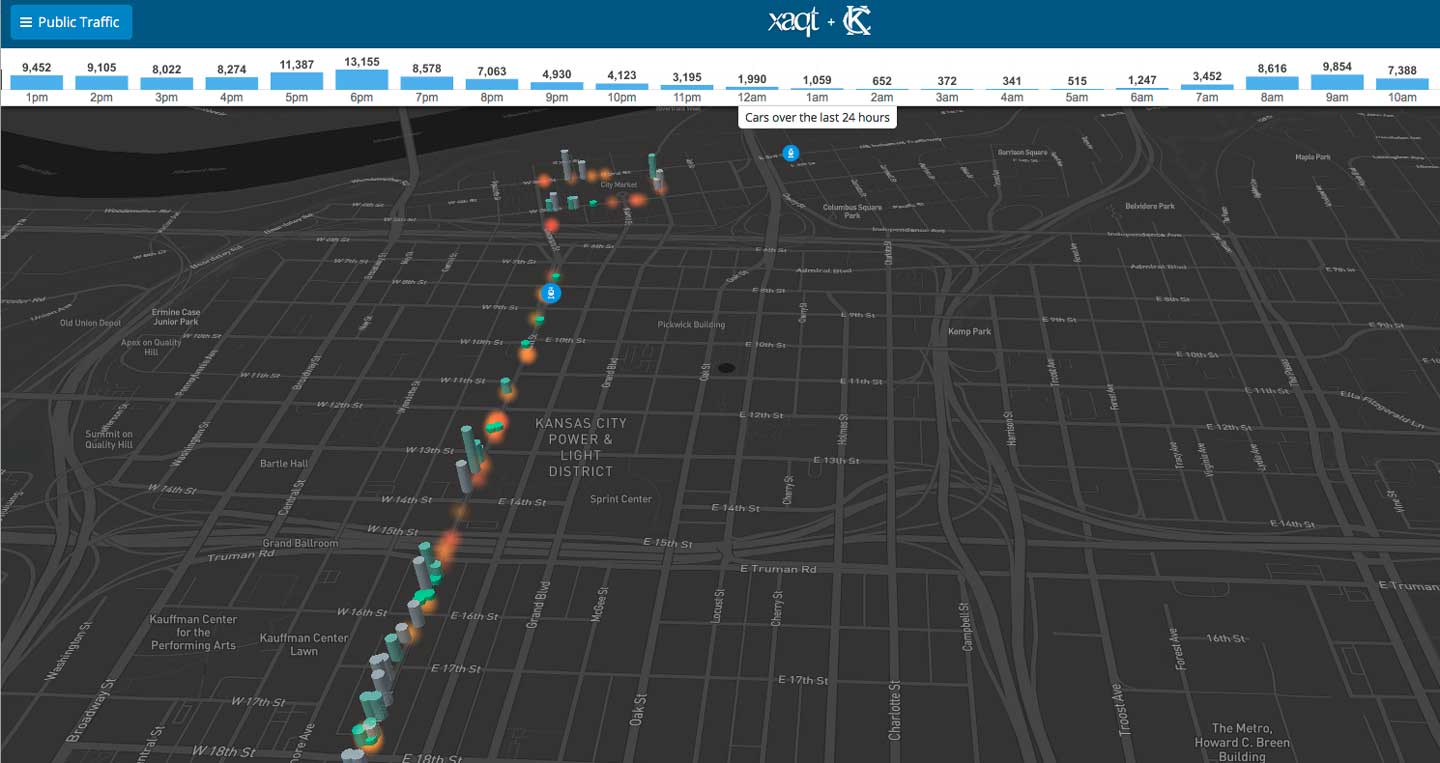Select blue streetcar marker near W 9th St
The height and width of the screenshot is (763, 1440).
coord(550,293)
